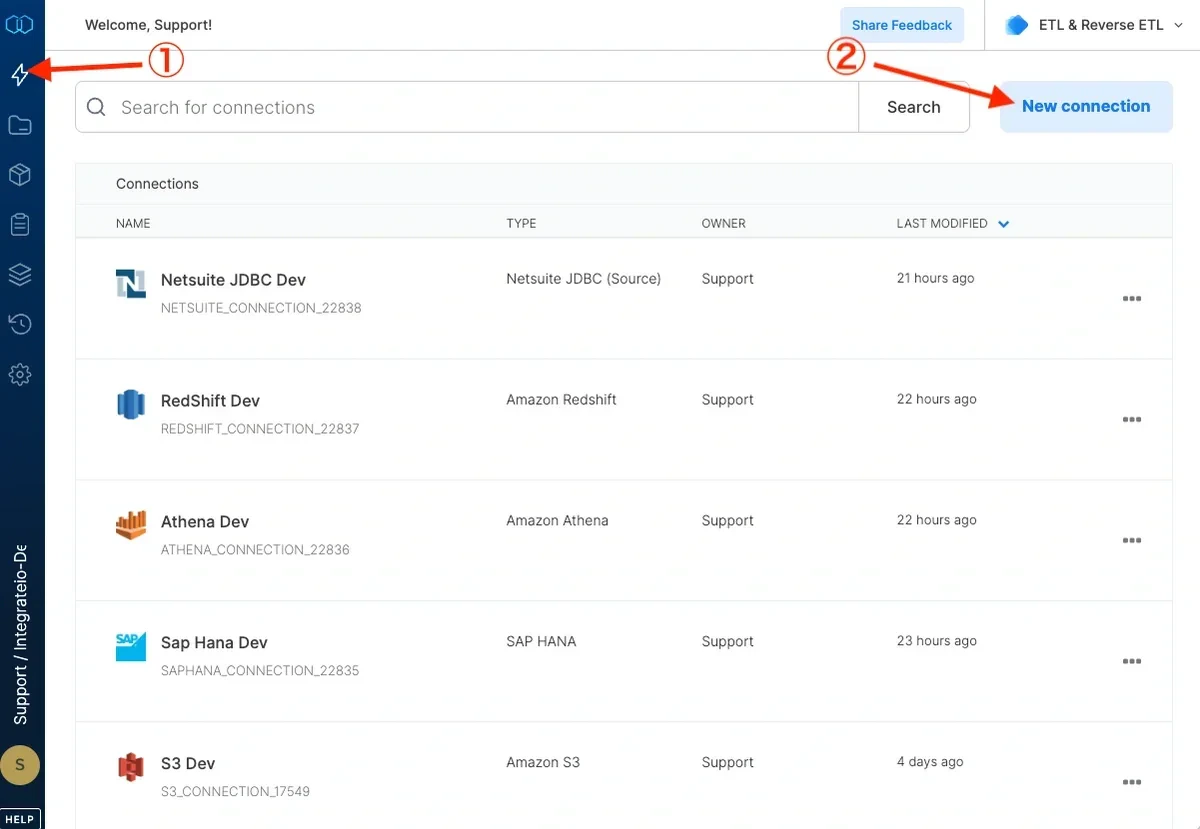Sort by the TYPE column header

[x=521, y=224]
